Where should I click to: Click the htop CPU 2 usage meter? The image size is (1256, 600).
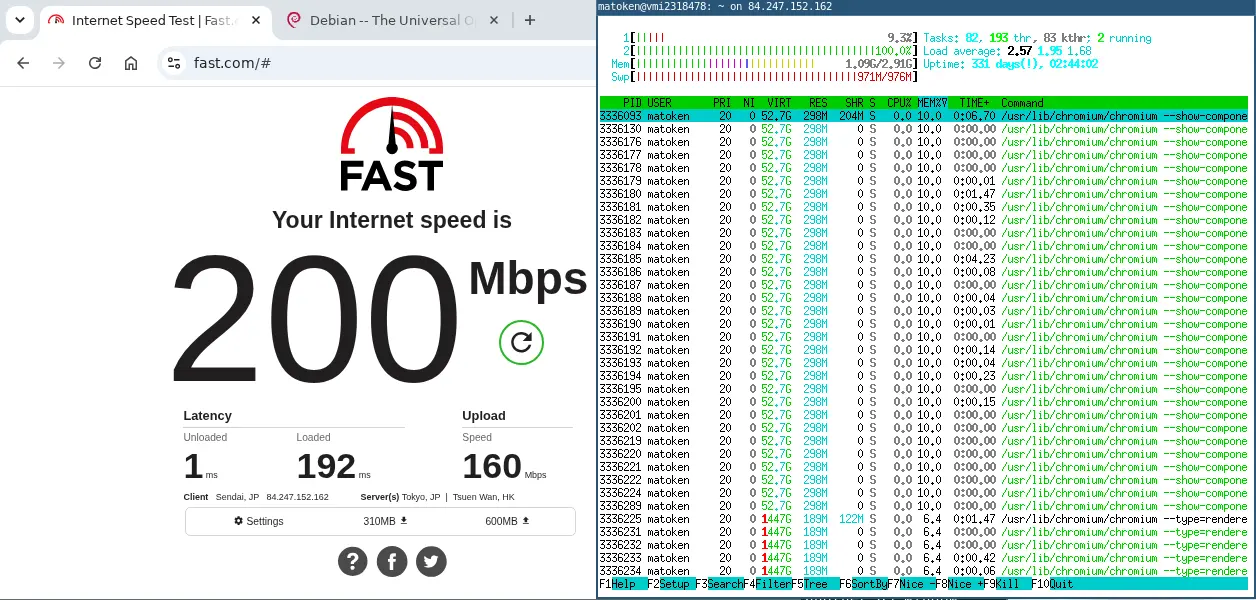point(769,51)
